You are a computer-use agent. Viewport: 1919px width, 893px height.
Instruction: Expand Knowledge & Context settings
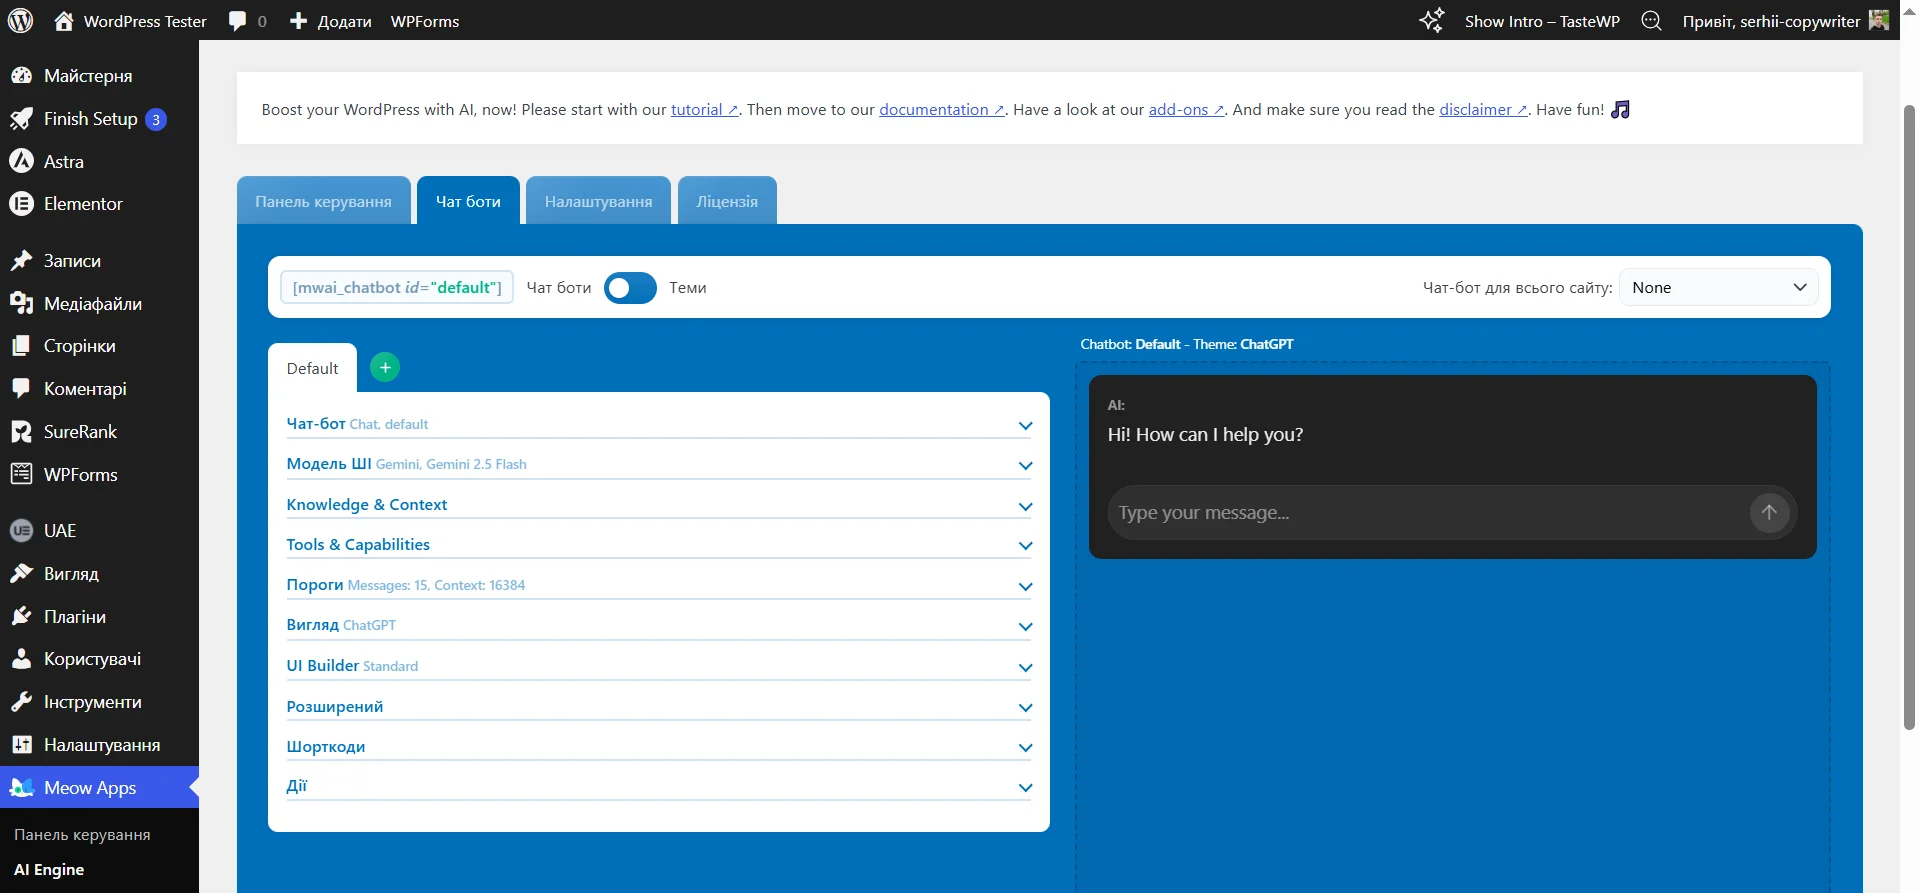click(x=658, y=505)
